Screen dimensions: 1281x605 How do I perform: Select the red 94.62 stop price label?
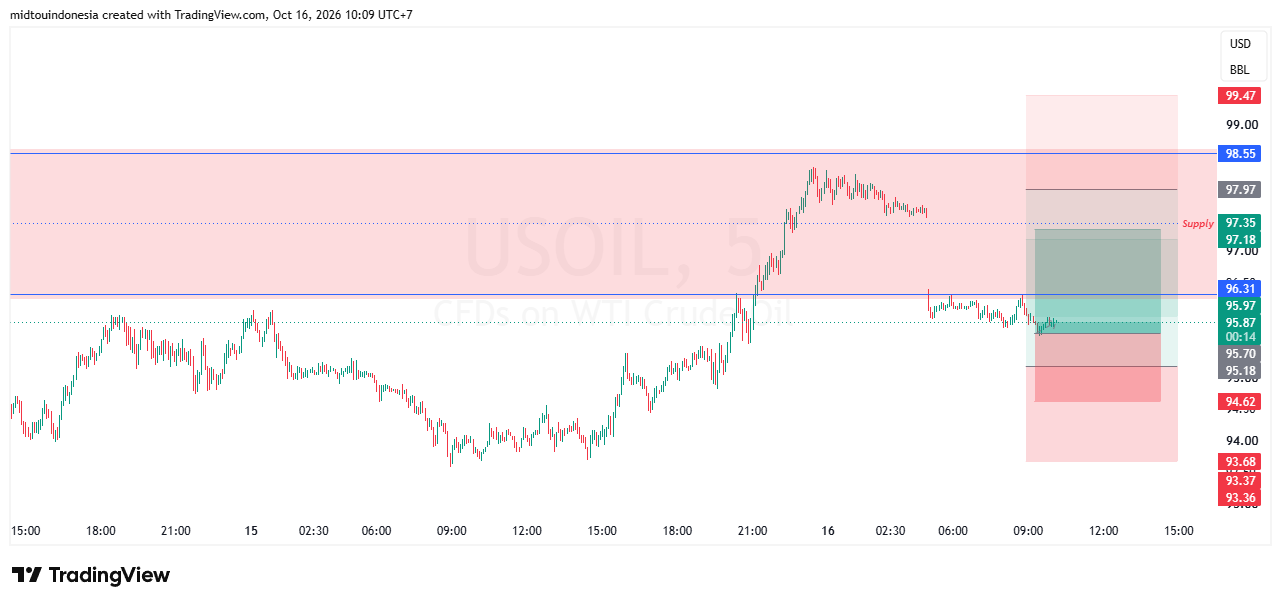coord(1239,402)
